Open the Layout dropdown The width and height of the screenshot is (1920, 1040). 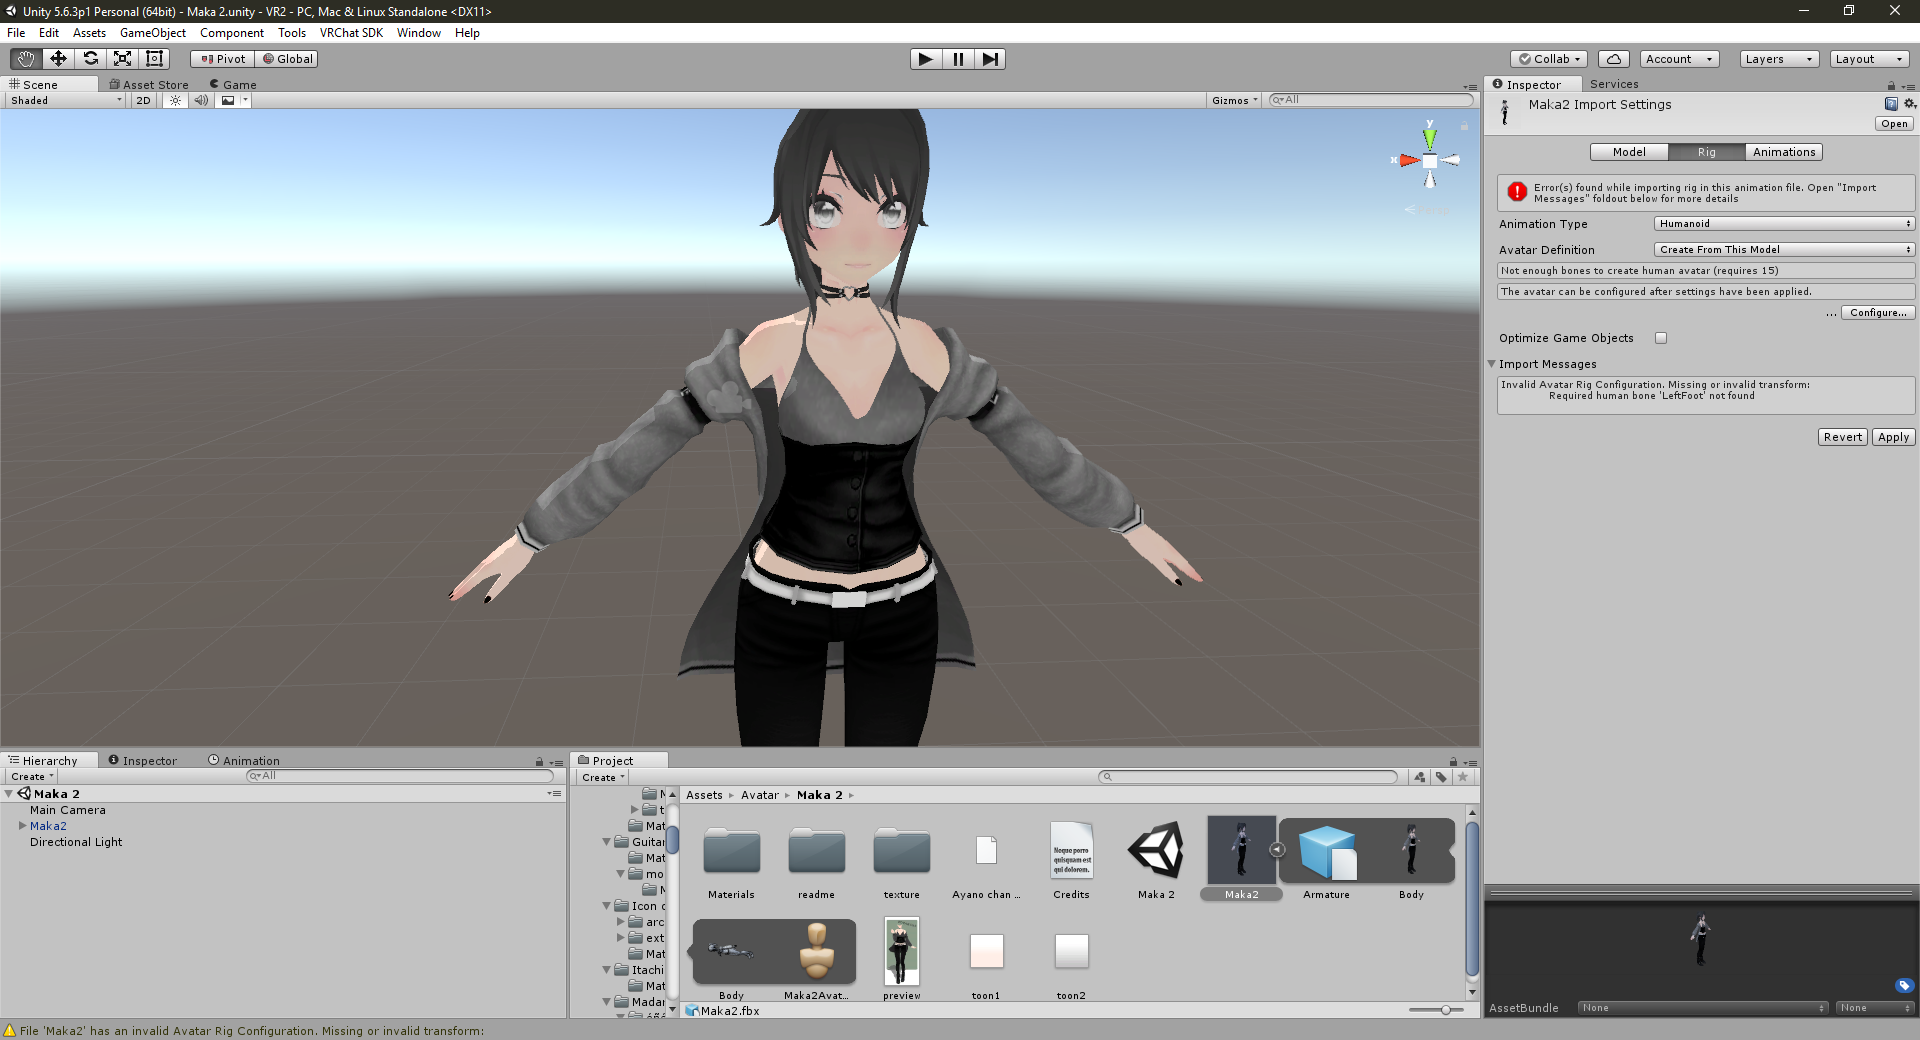click(1869, 59)
